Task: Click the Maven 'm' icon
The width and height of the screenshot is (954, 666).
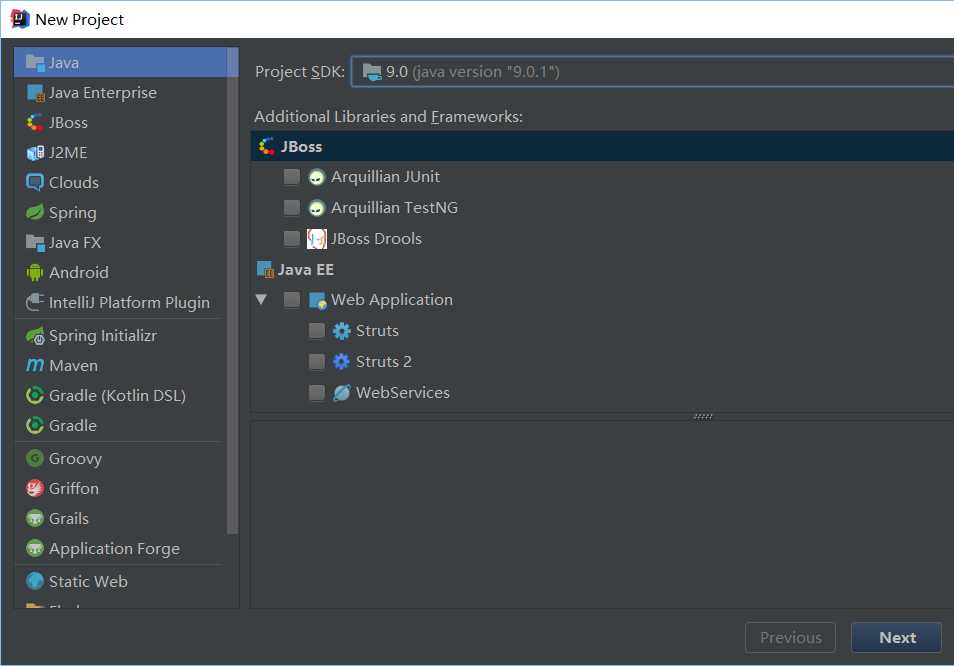Action: click(x=35, y=366)
